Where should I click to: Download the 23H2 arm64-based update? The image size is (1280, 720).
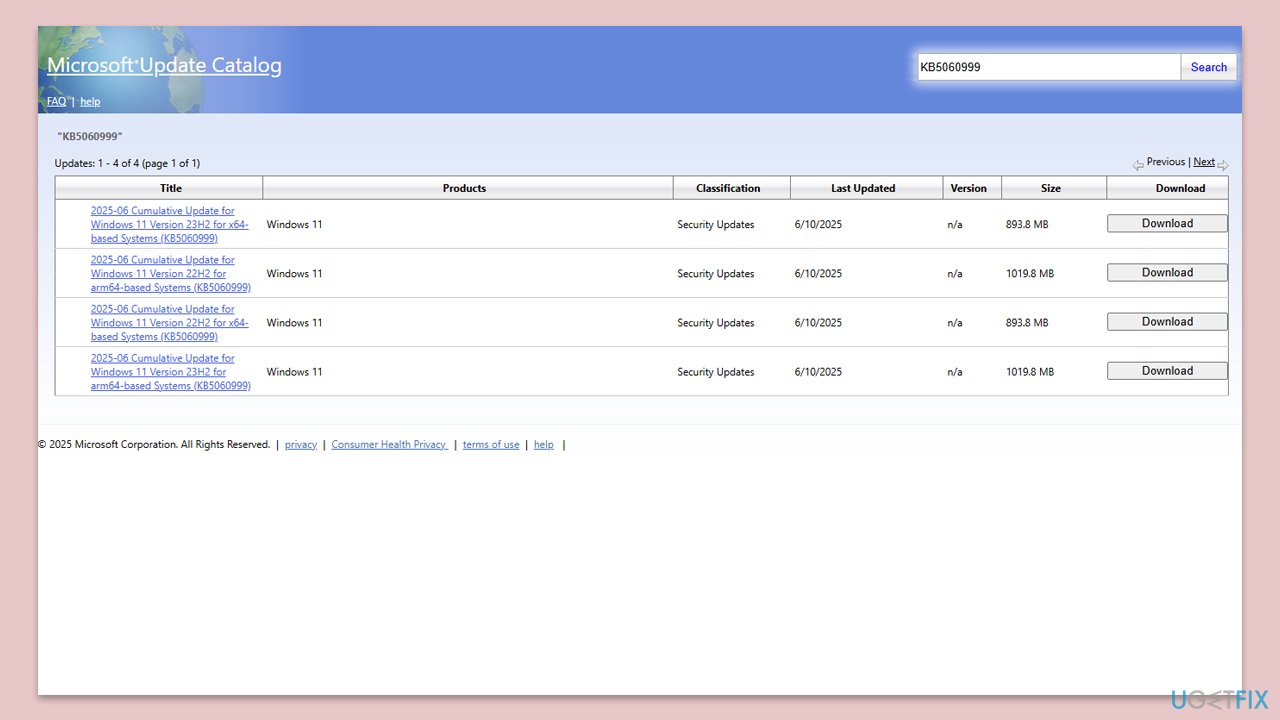point(1167,371)
